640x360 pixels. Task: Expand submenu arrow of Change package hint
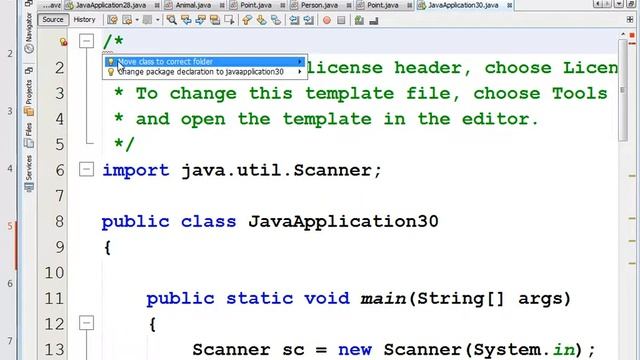300,72
